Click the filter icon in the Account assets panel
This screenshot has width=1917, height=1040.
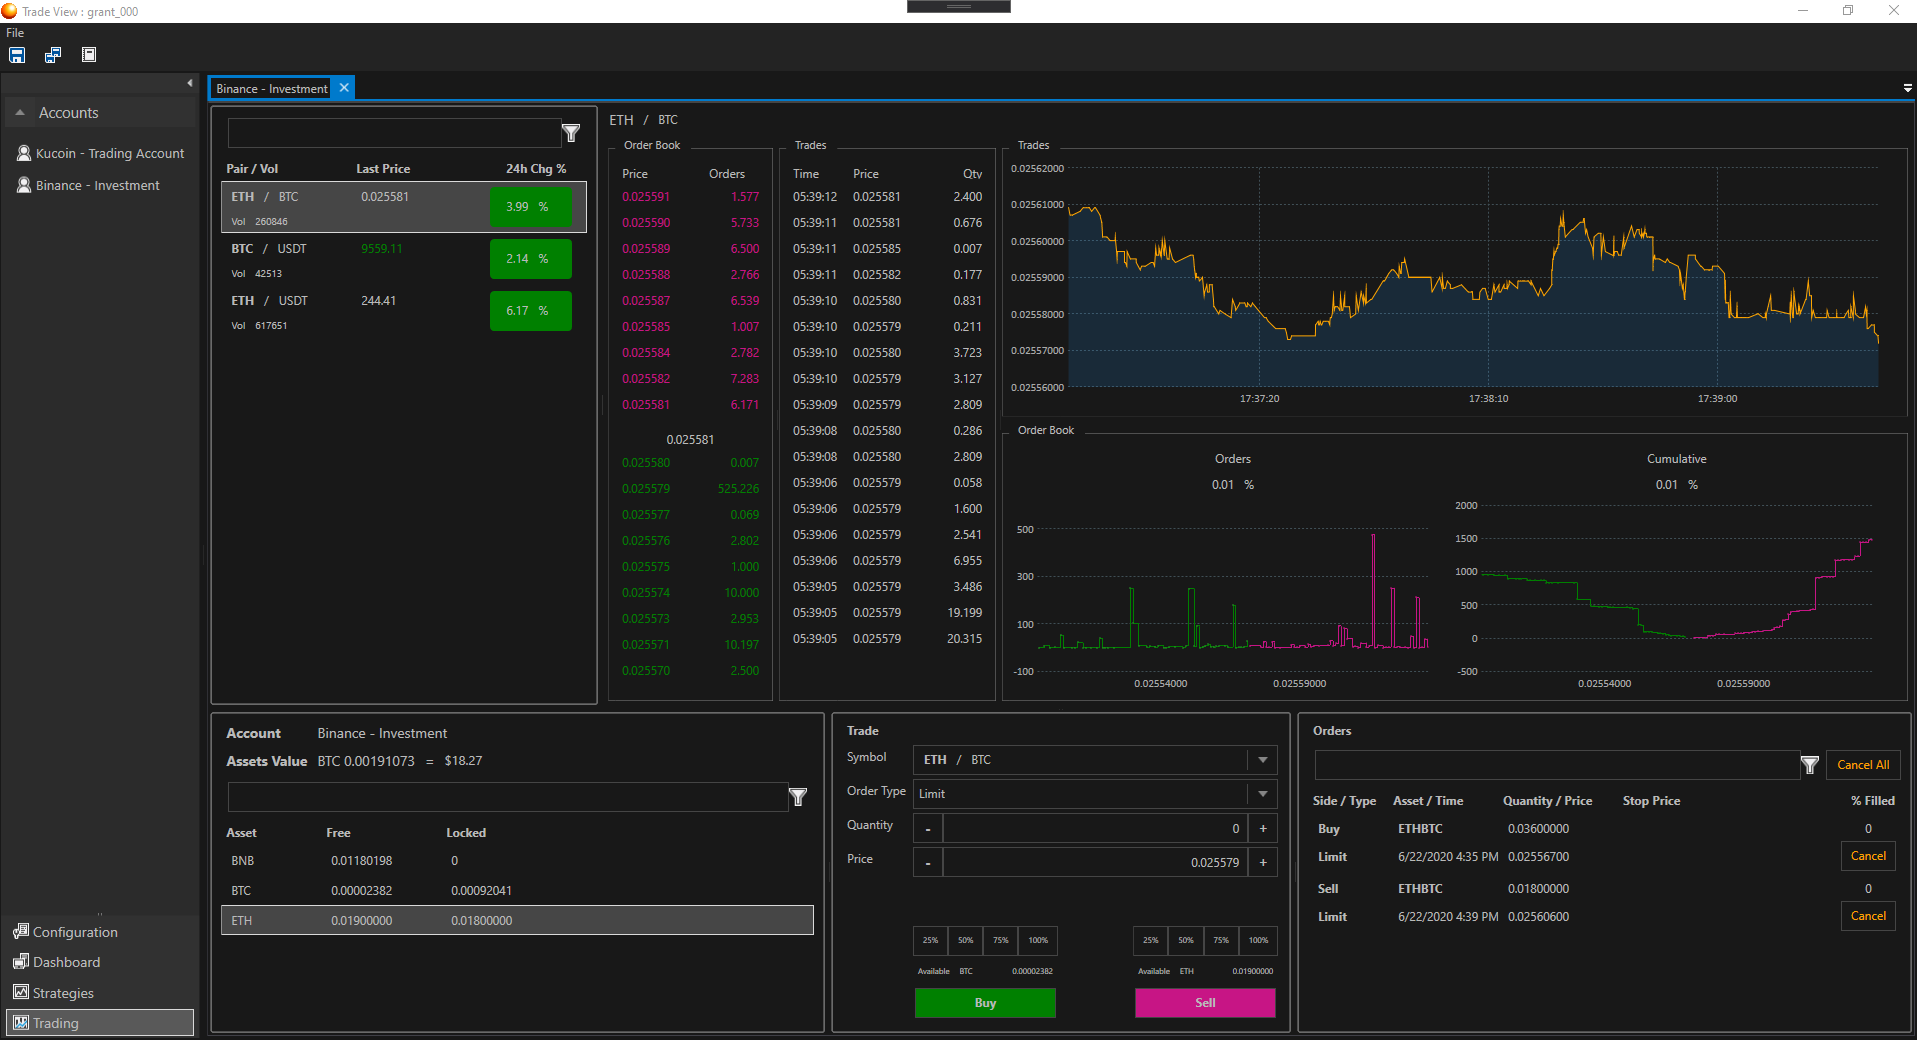point(798,797)
